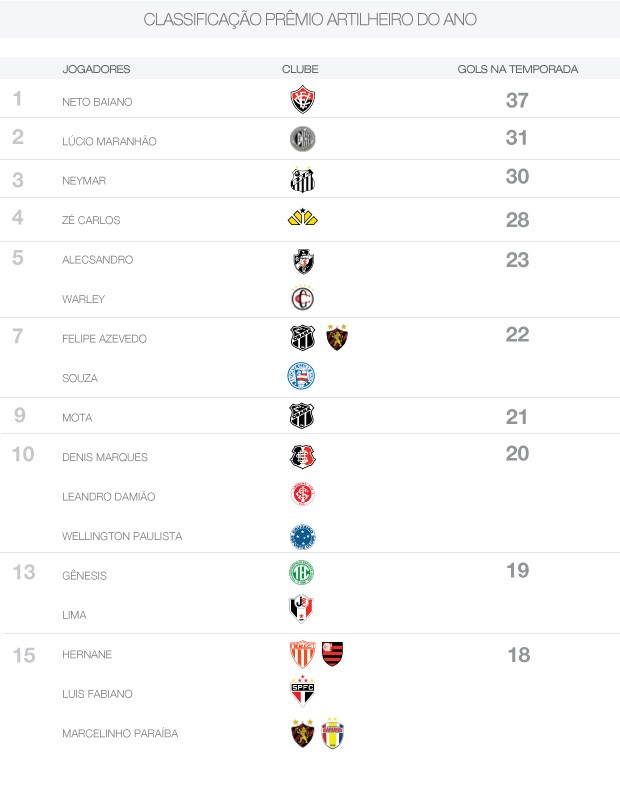Click the Jogadores column header

96,69
